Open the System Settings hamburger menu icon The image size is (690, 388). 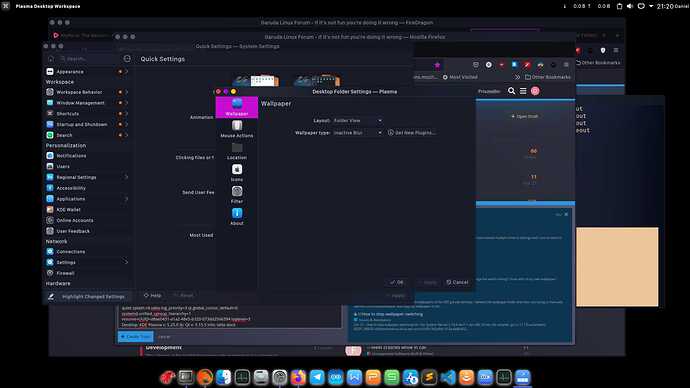click(127, 59)
